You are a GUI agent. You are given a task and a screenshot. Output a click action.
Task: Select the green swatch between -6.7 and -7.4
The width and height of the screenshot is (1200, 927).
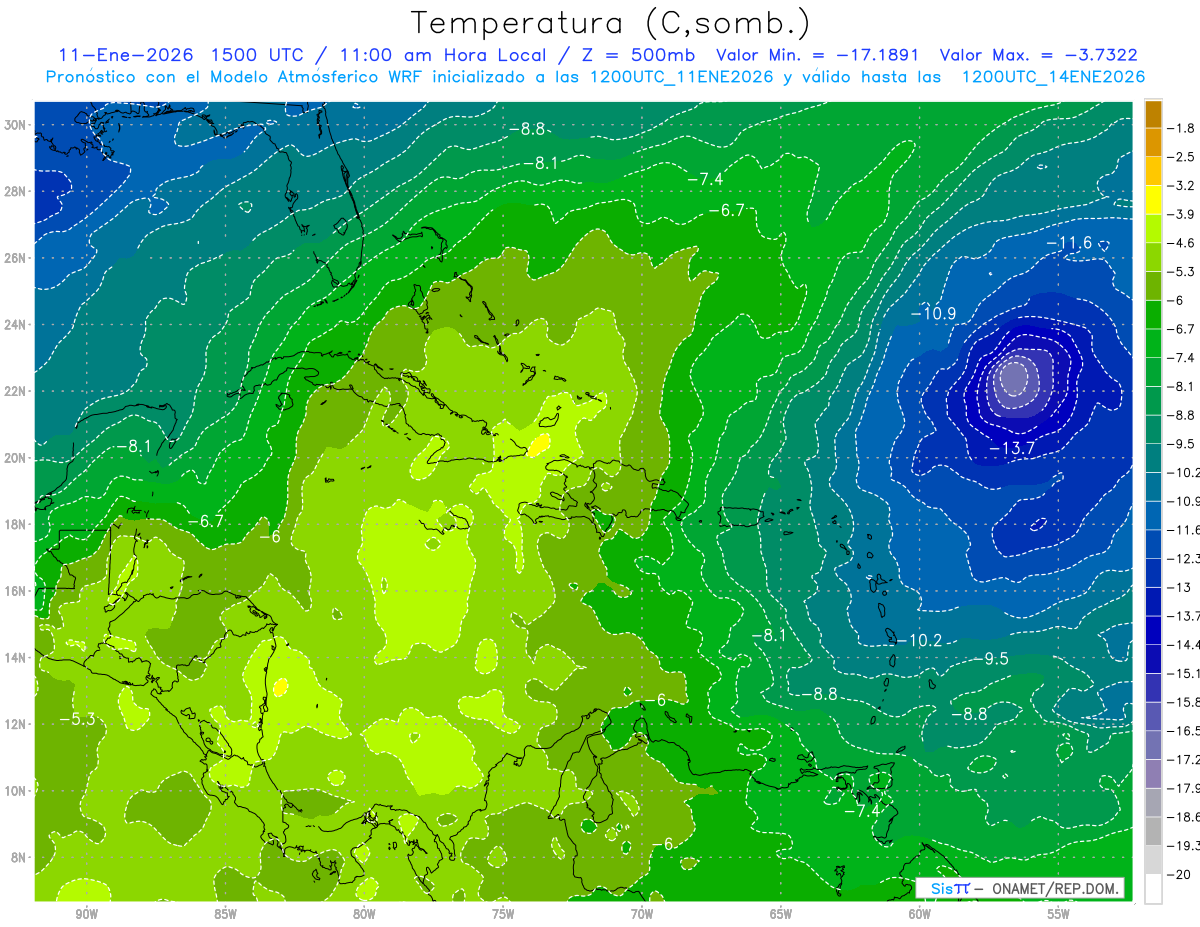coord(1153,343)
